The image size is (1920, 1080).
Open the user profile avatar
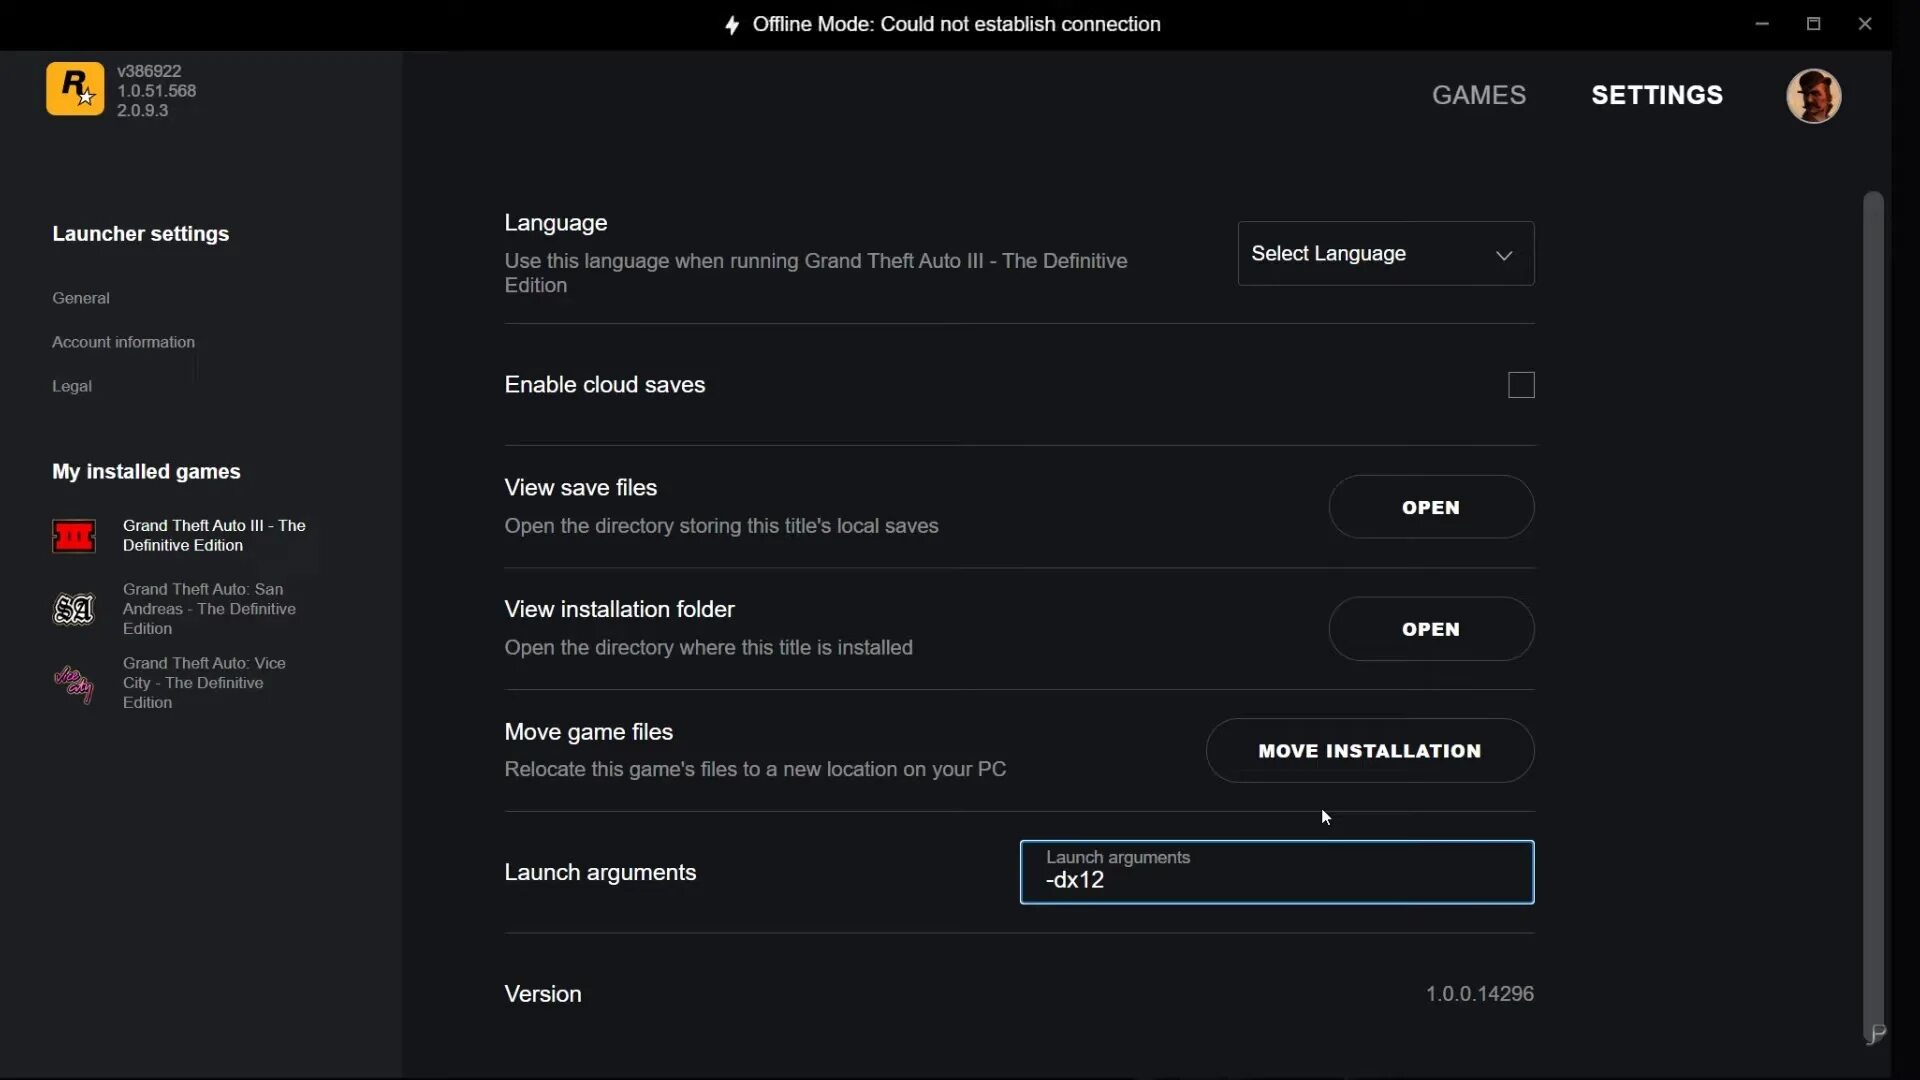(1813, 96)
